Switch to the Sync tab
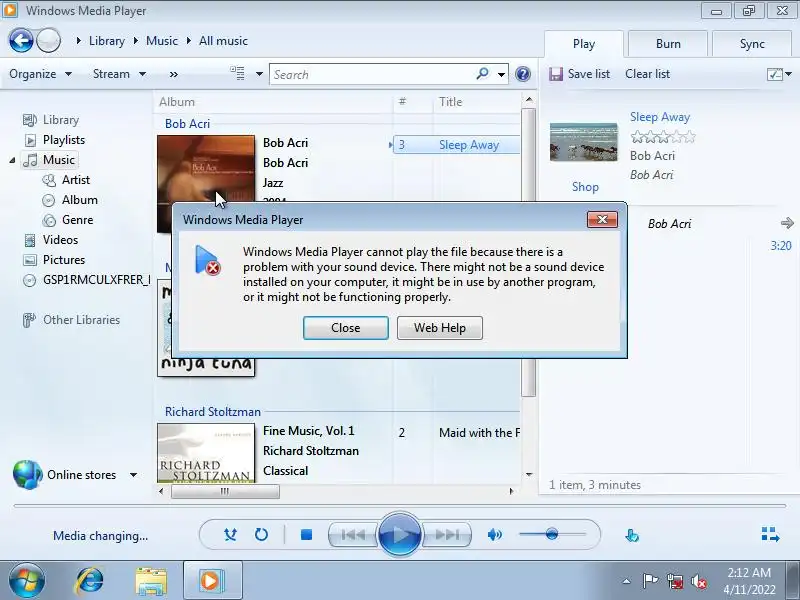 pos(752,44)
